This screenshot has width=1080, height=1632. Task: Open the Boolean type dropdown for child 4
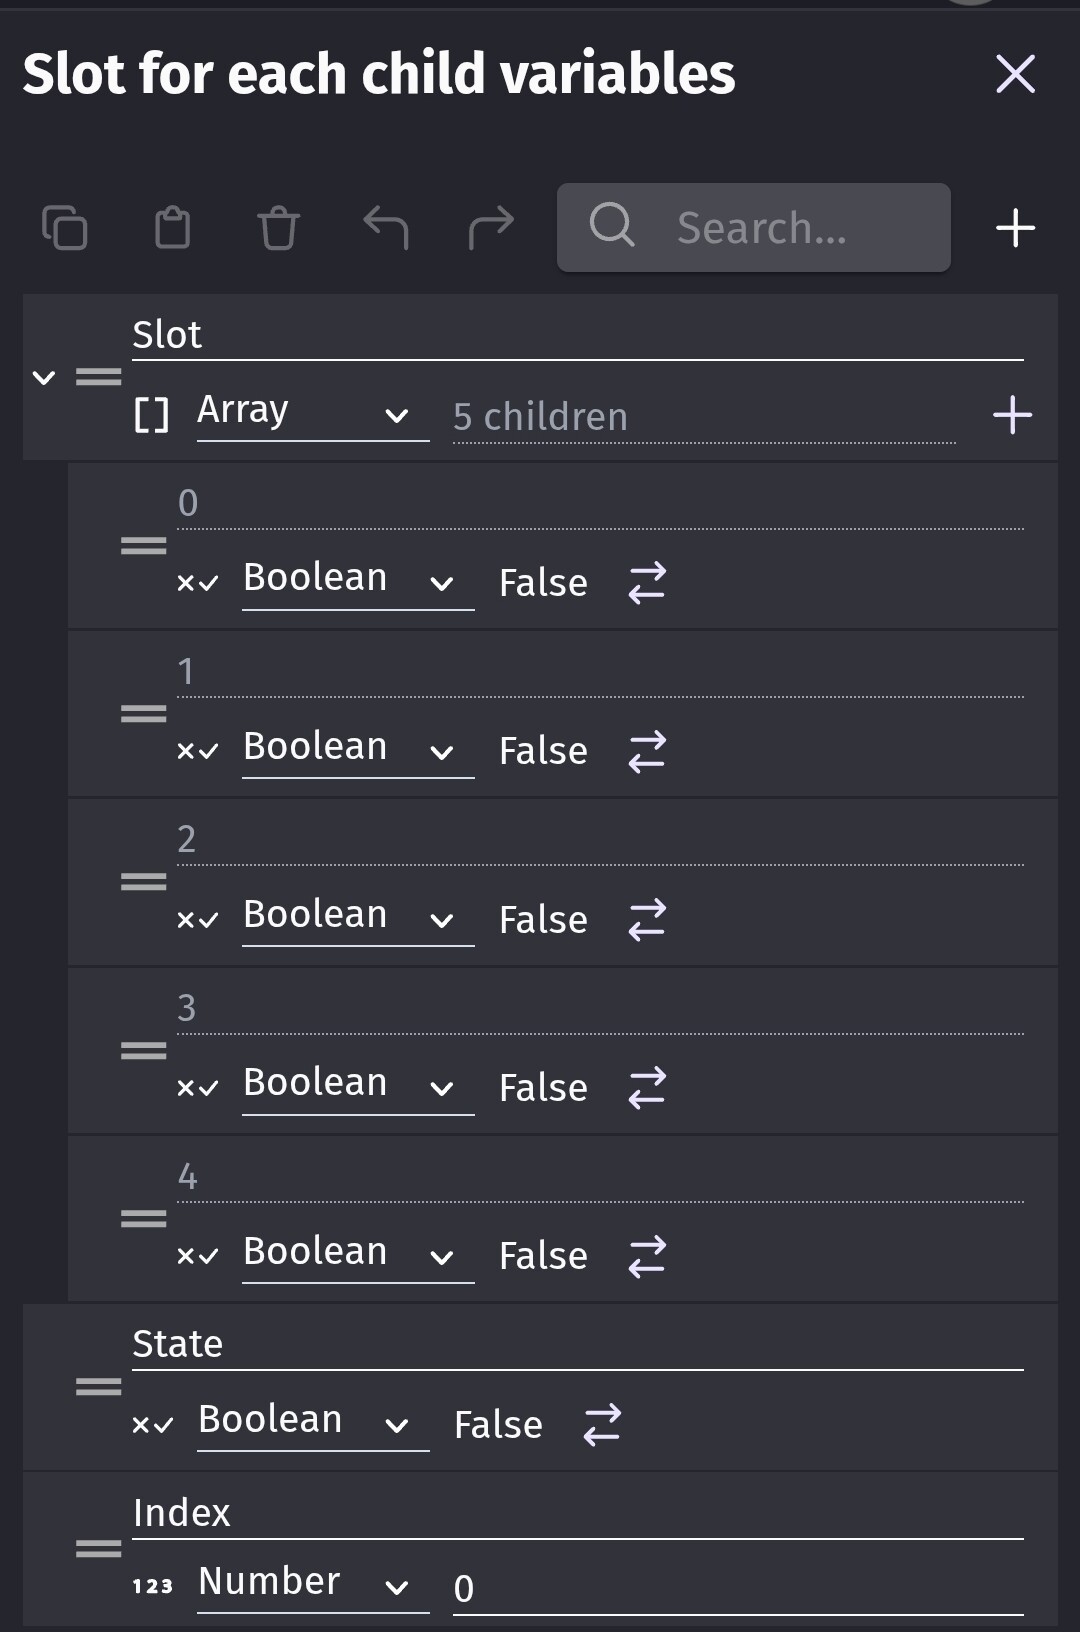357,1254
